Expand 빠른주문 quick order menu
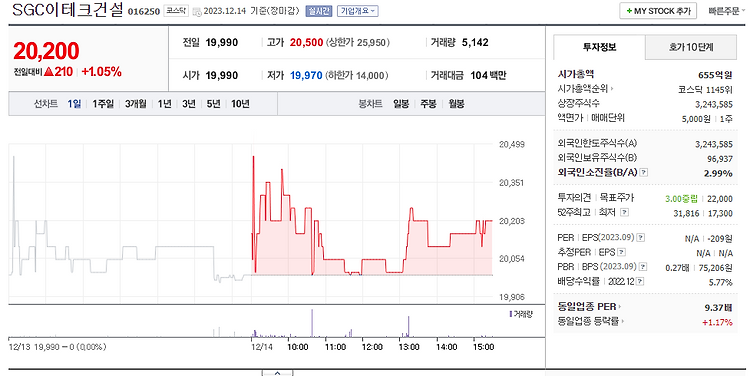750x376 pixels. (727, 11)
